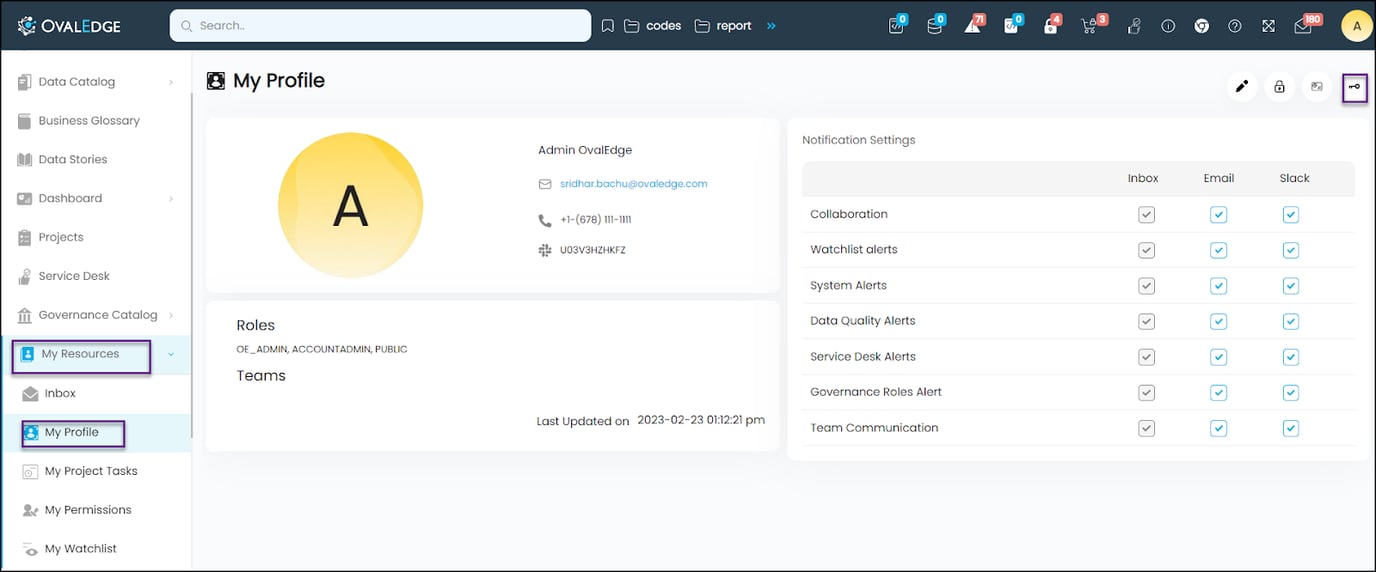Expand Data Catalog submenu chevron

point(171,82)
